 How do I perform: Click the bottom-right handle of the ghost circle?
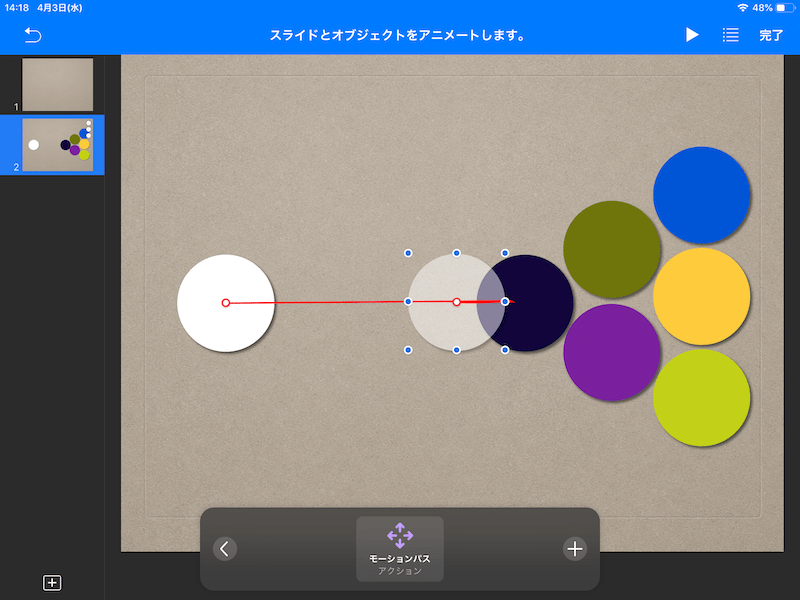505,350
